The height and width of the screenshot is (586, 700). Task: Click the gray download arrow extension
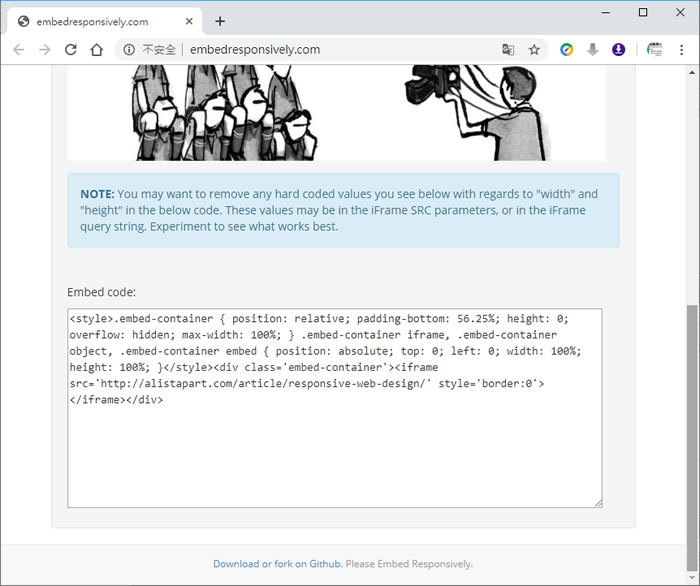(x=592, y=50)
